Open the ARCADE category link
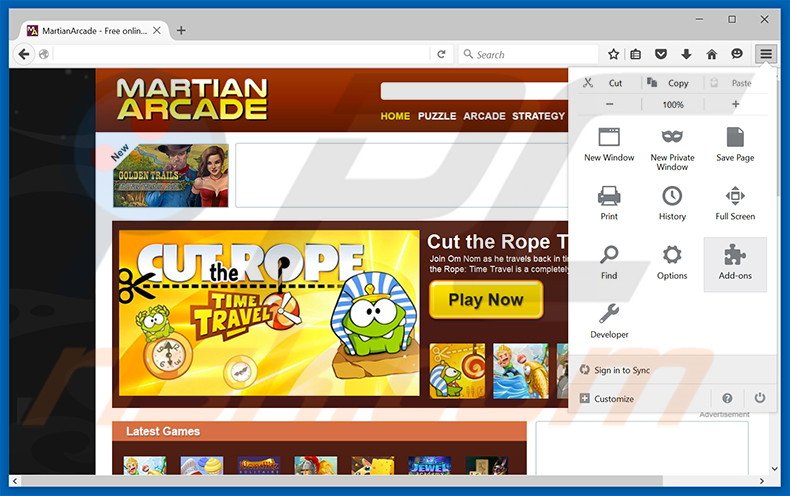 (x=484, y=116)
